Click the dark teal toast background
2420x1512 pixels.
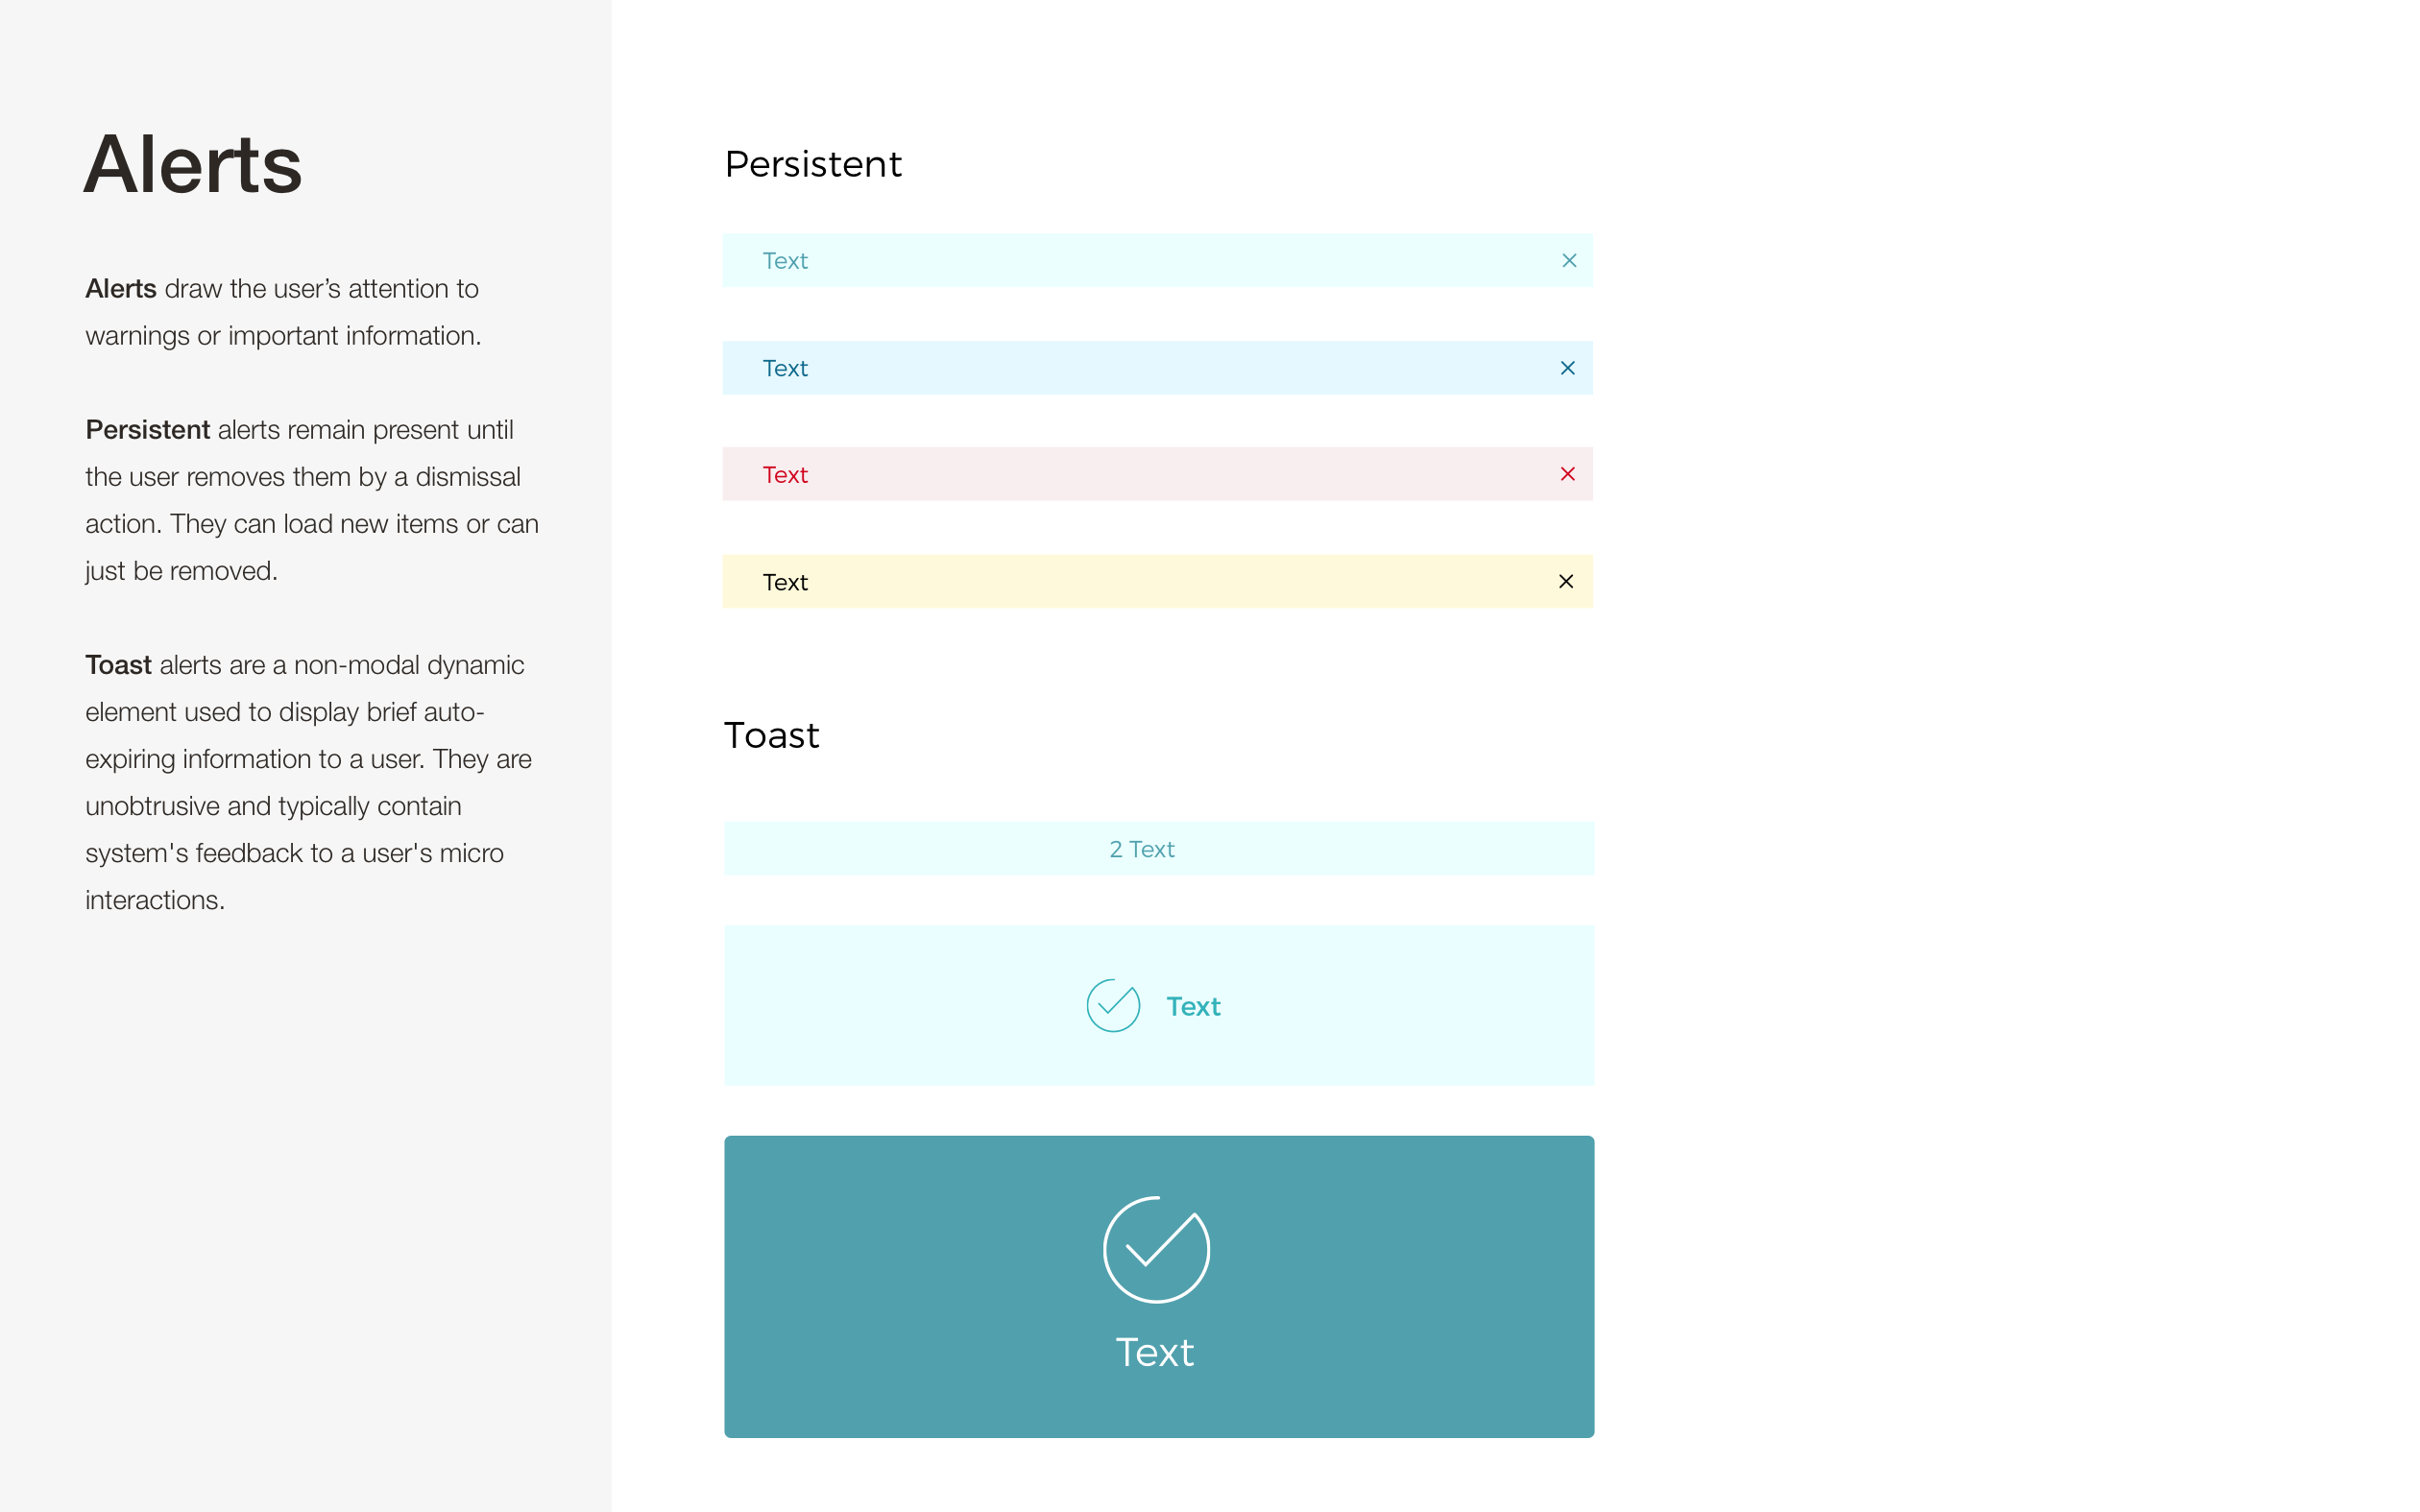[x=1159, y=1286]
